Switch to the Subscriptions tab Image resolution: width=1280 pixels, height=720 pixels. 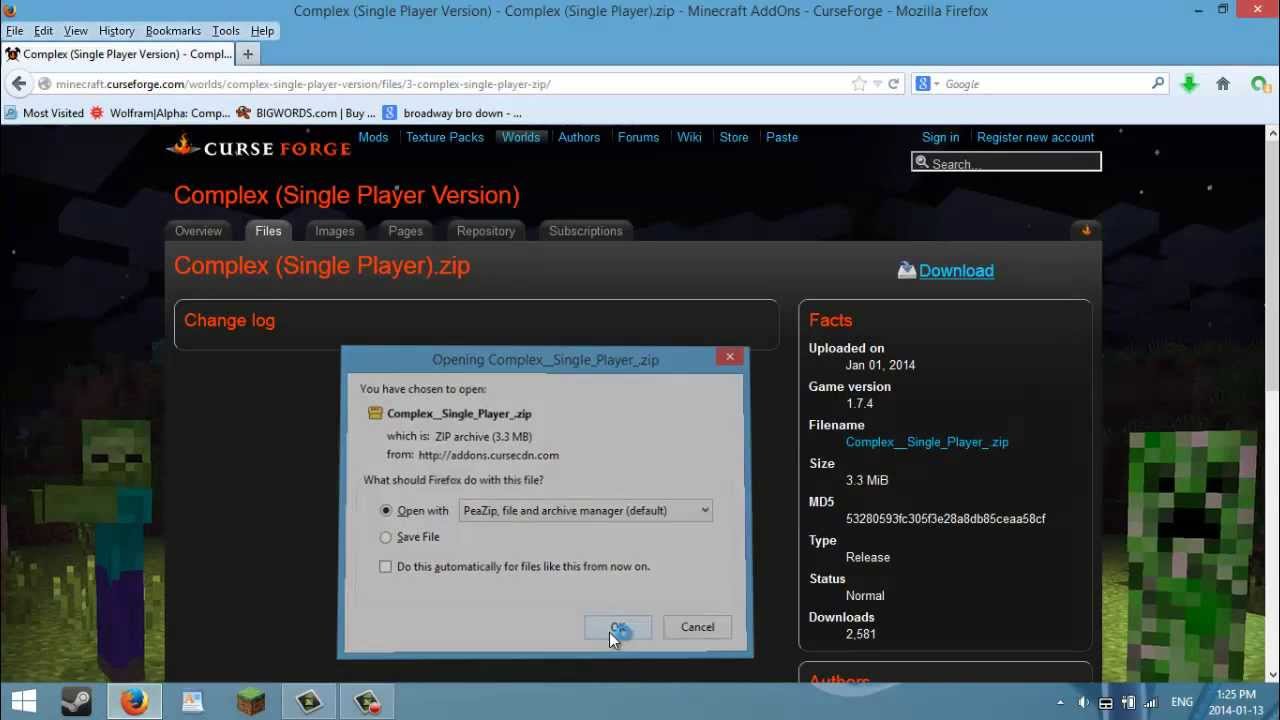click(x=586, y=231)
